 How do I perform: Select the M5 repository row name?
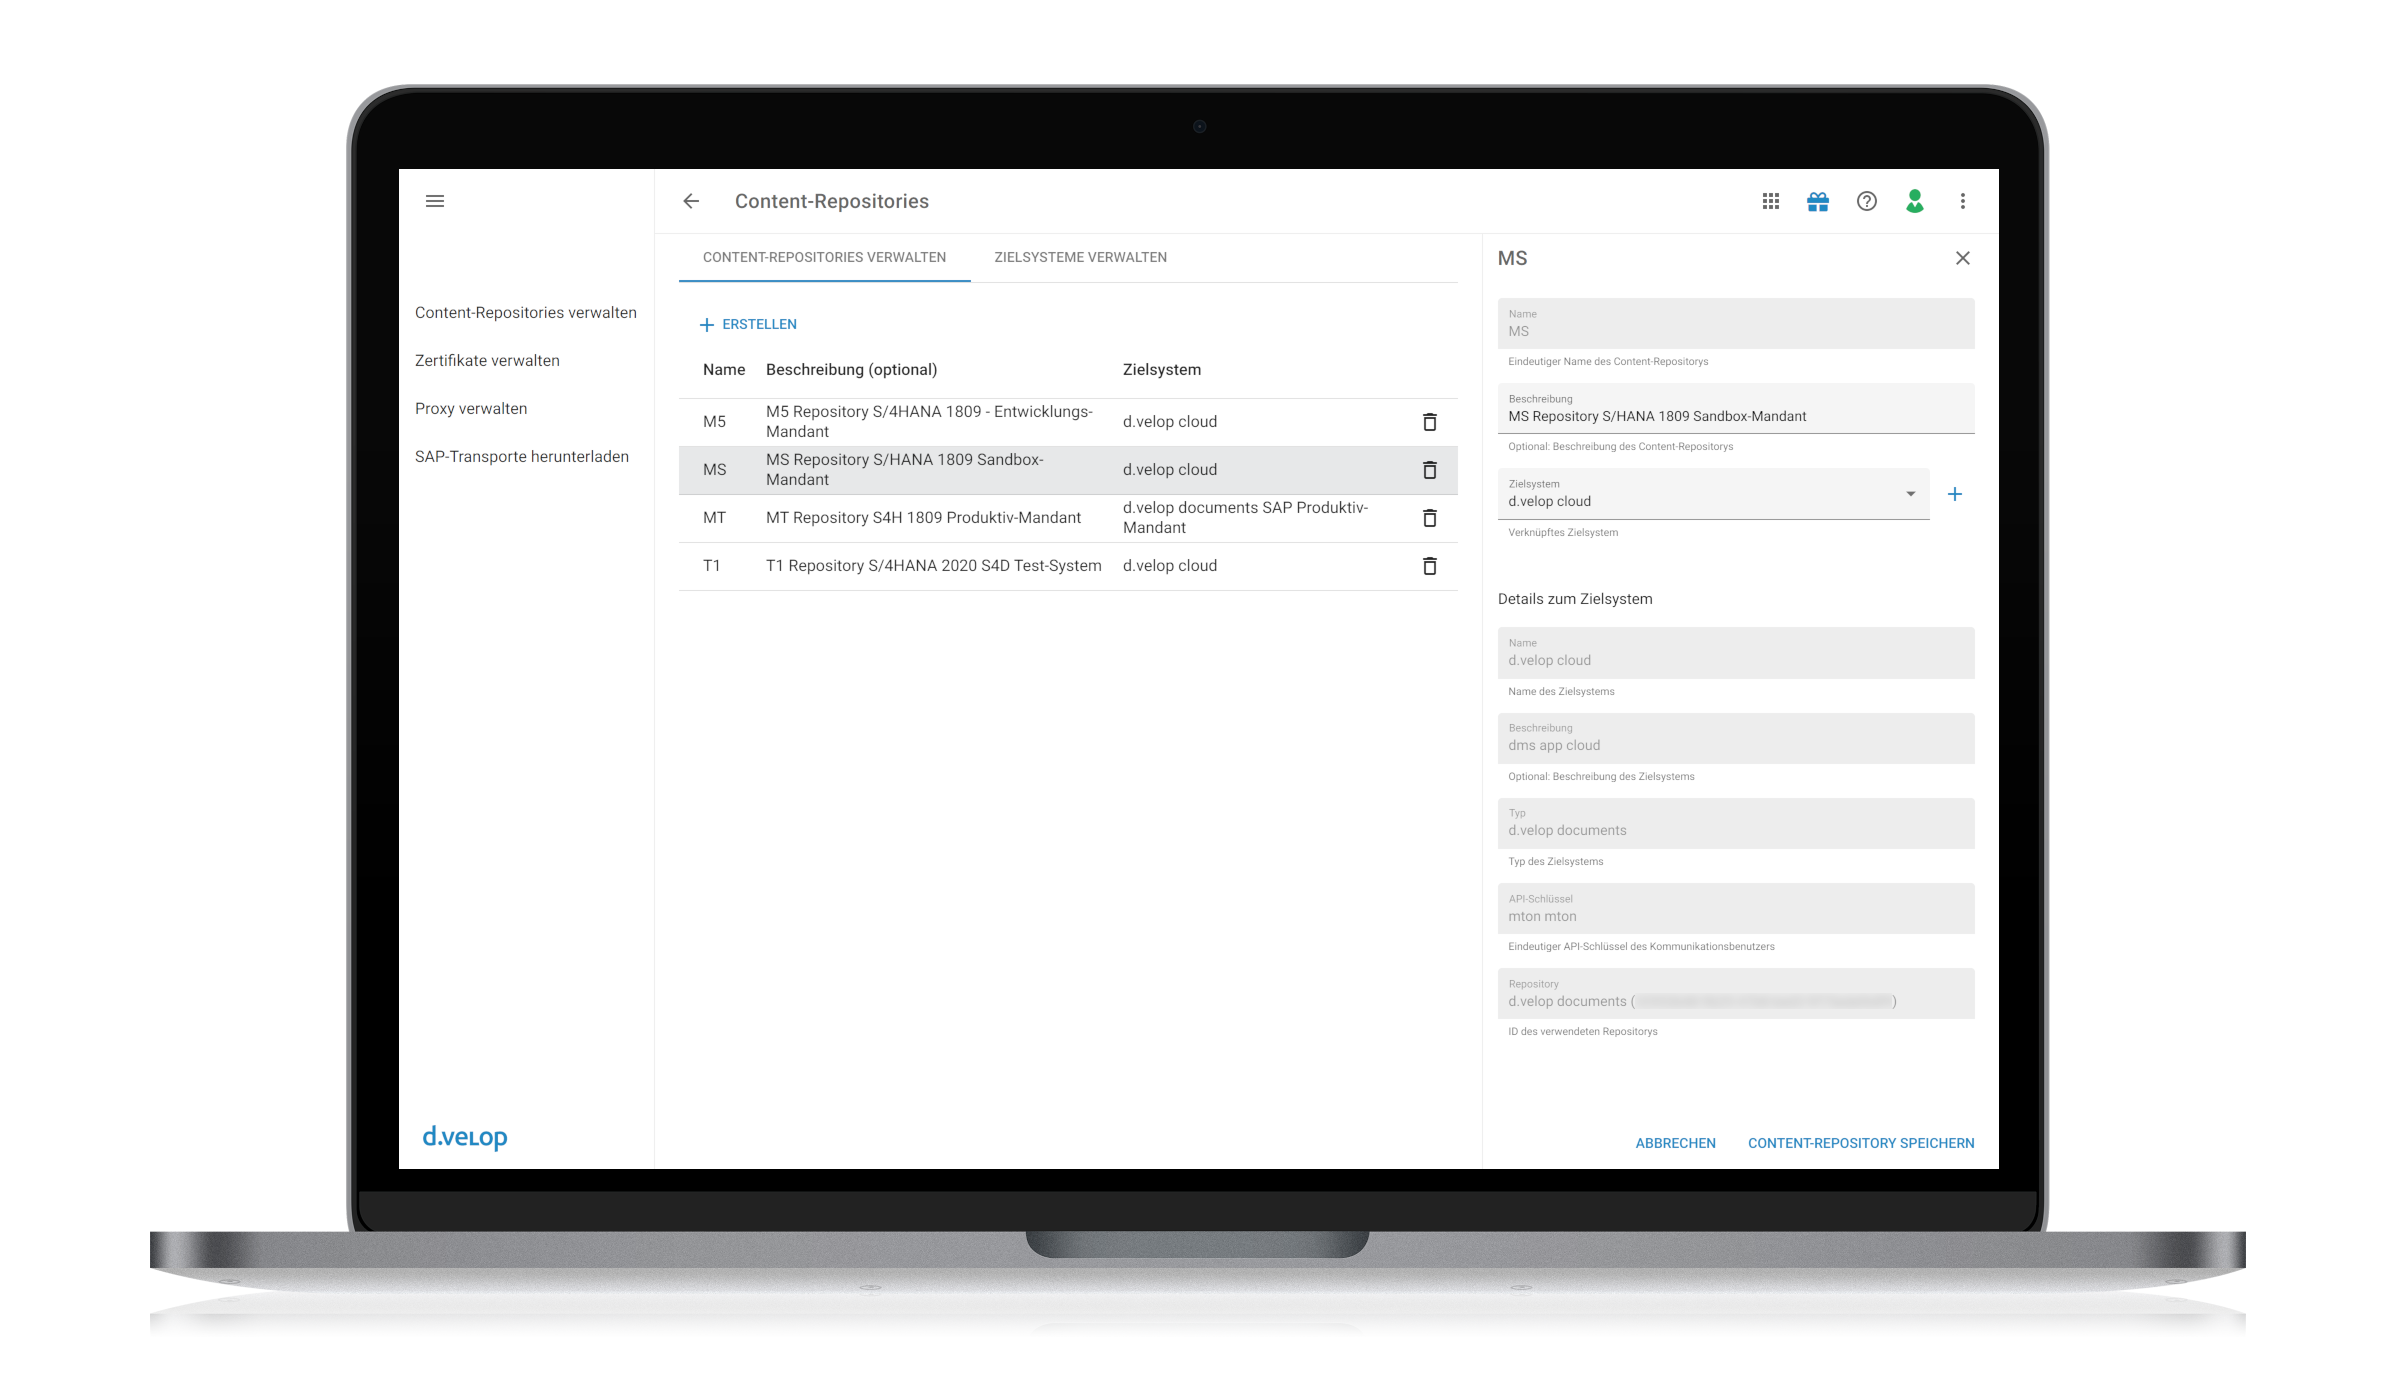(x=714, y=422)
